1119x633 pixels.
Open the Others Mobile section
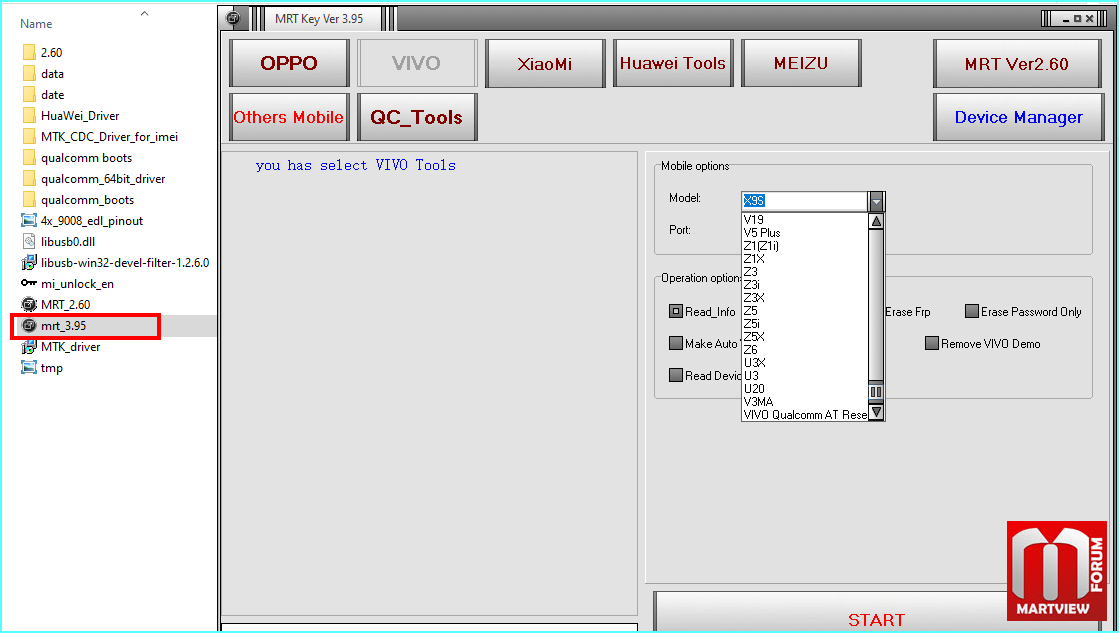coord(289,117)
